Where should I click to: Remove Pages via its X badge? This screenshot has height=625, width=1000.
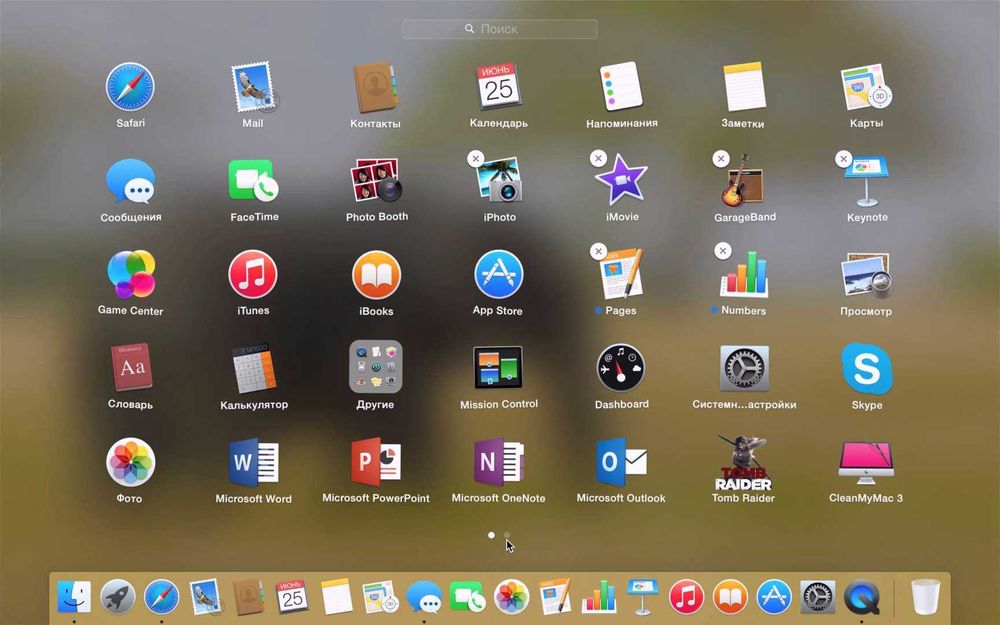[598, 251]
